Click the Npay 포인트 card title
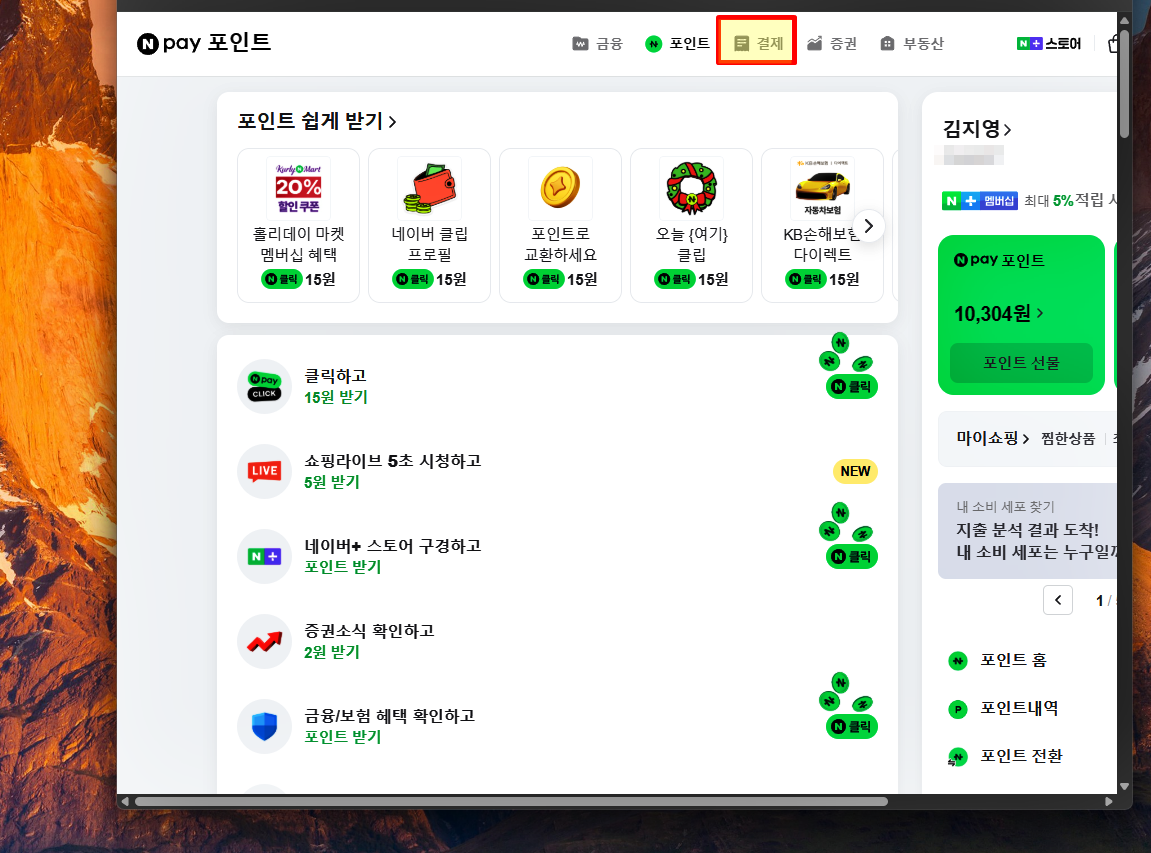 click(x=999, y=260)
